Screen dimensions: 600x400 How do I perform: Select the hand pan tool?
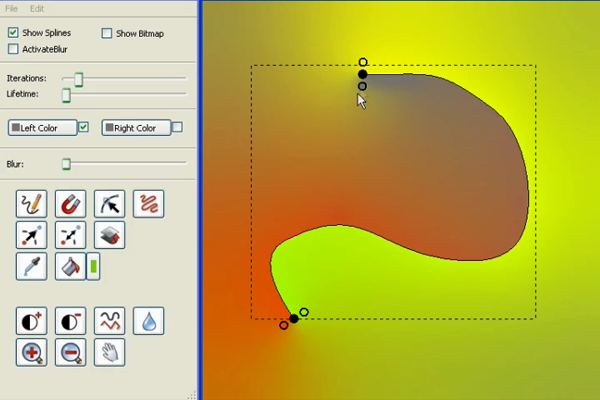click(x=109, y=352)
